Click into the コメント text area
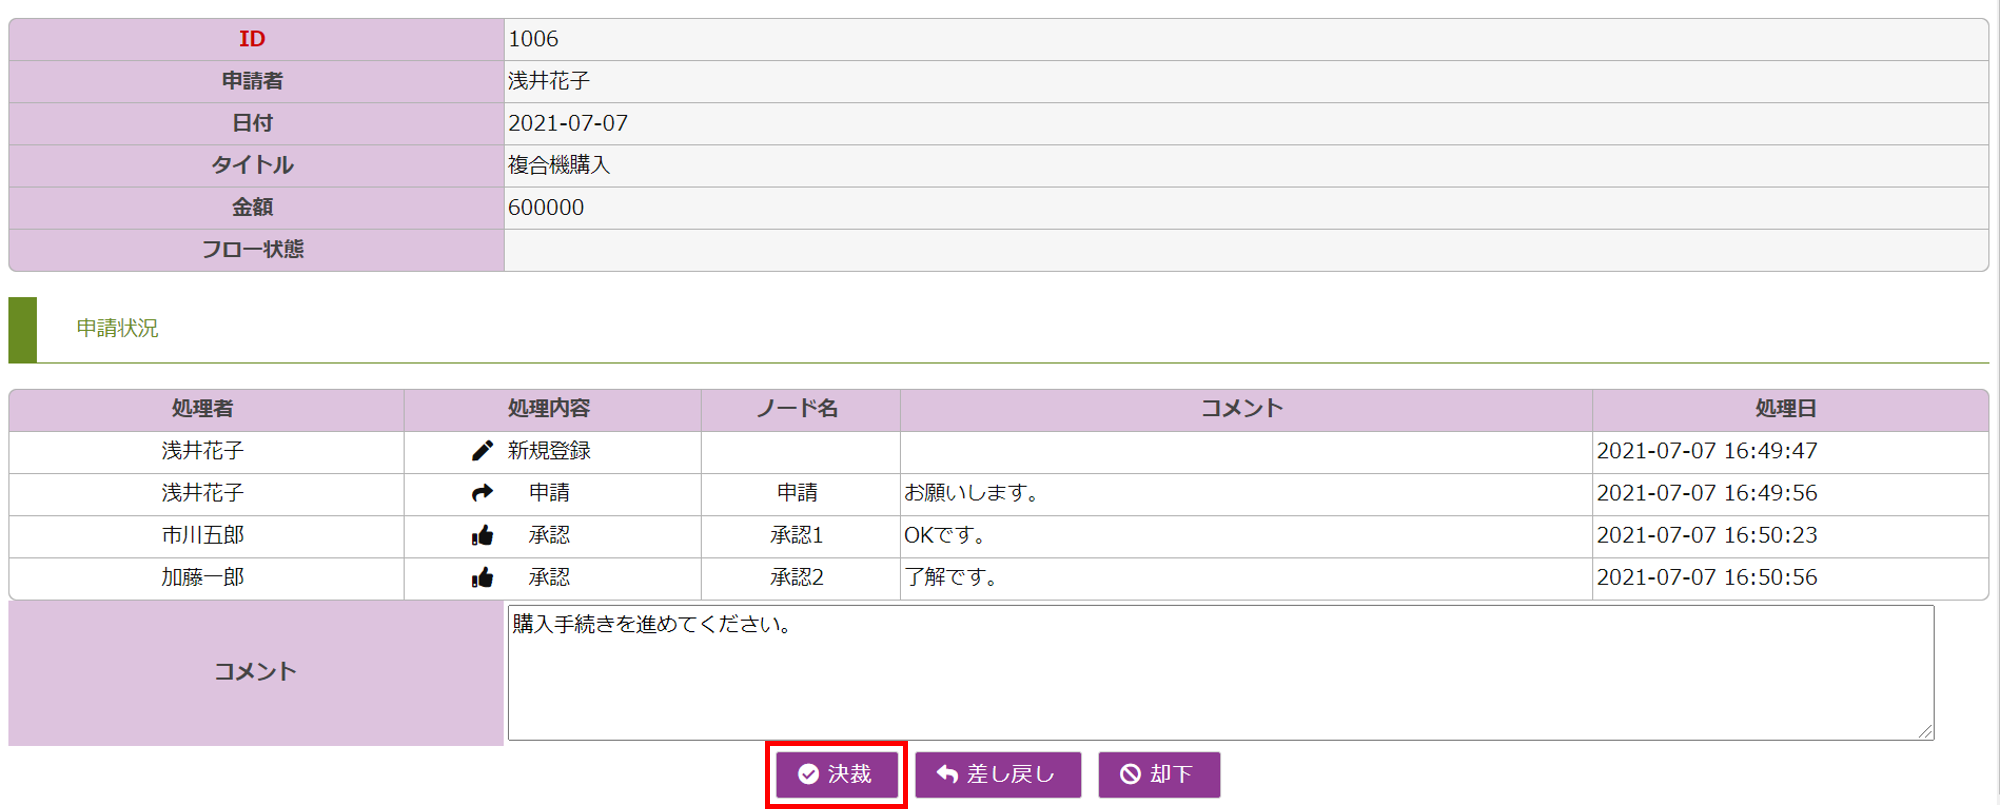 1220,672
